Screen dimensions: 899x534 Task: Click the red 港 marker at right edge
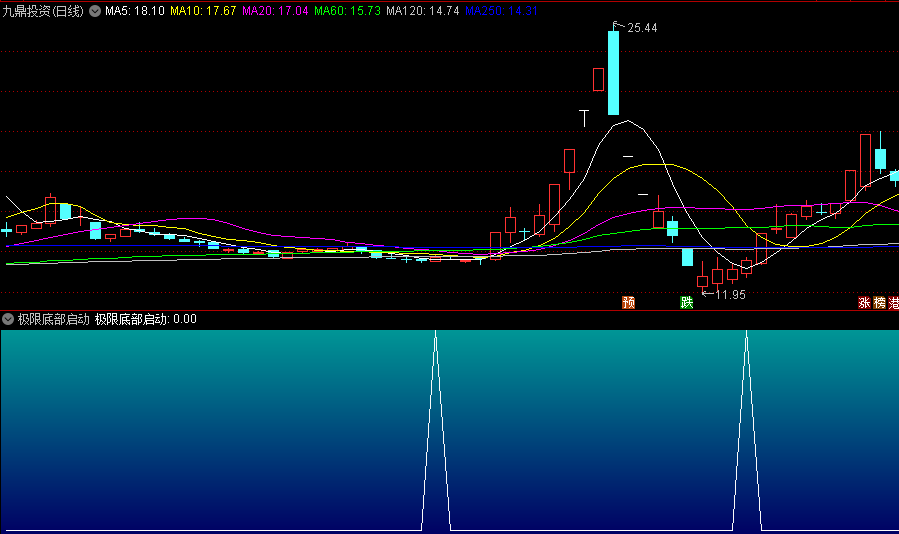[x=894, y=302]
